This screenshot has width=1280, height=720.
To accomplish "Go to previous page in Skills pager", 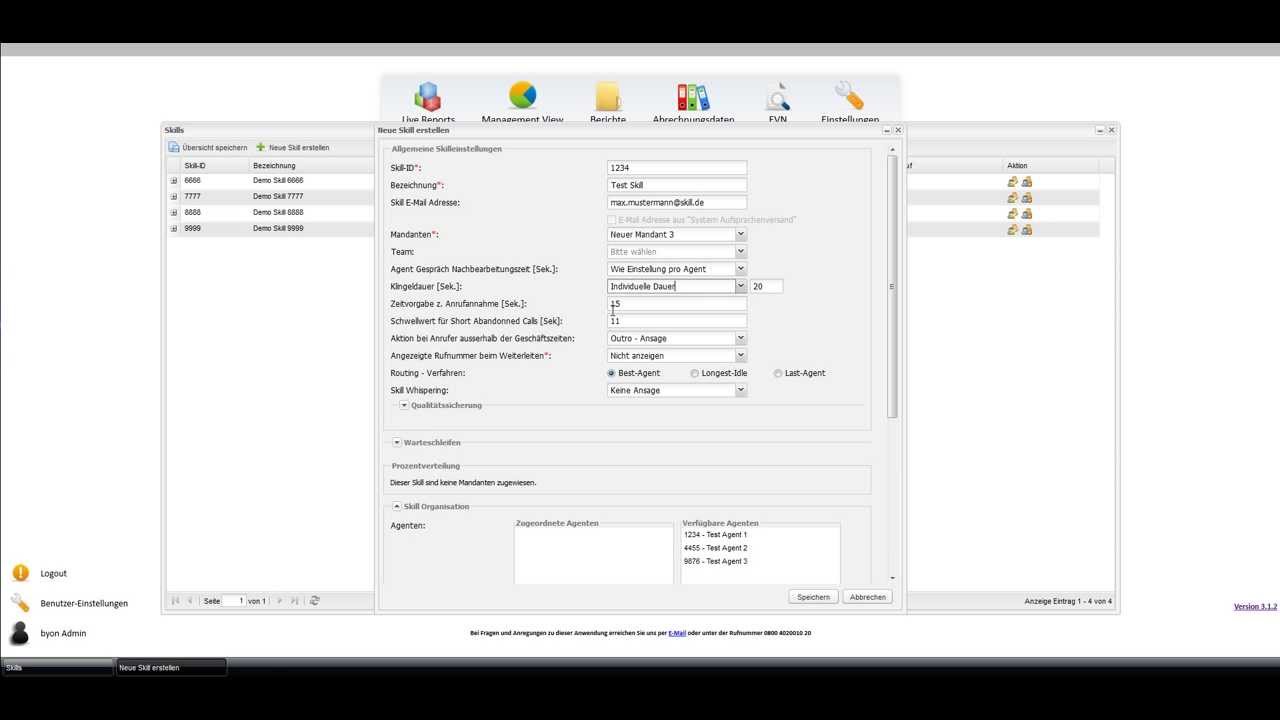I will [x=190, y=601].
